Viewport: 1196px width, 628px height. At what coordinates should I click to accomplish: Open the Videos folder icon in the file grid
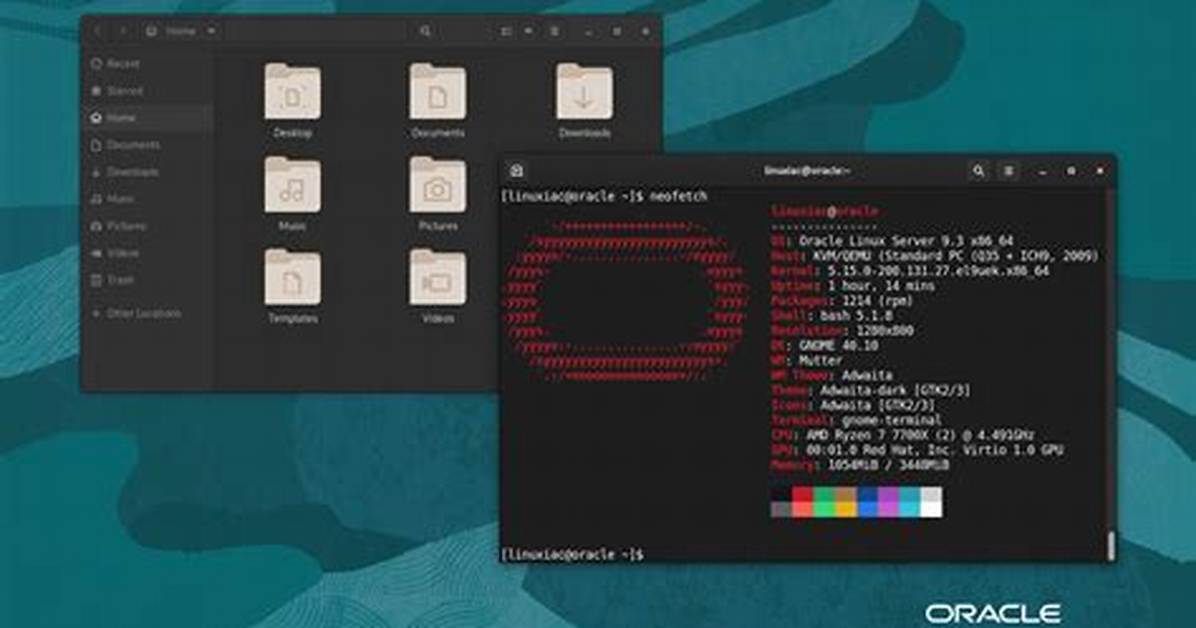point(437,278)
